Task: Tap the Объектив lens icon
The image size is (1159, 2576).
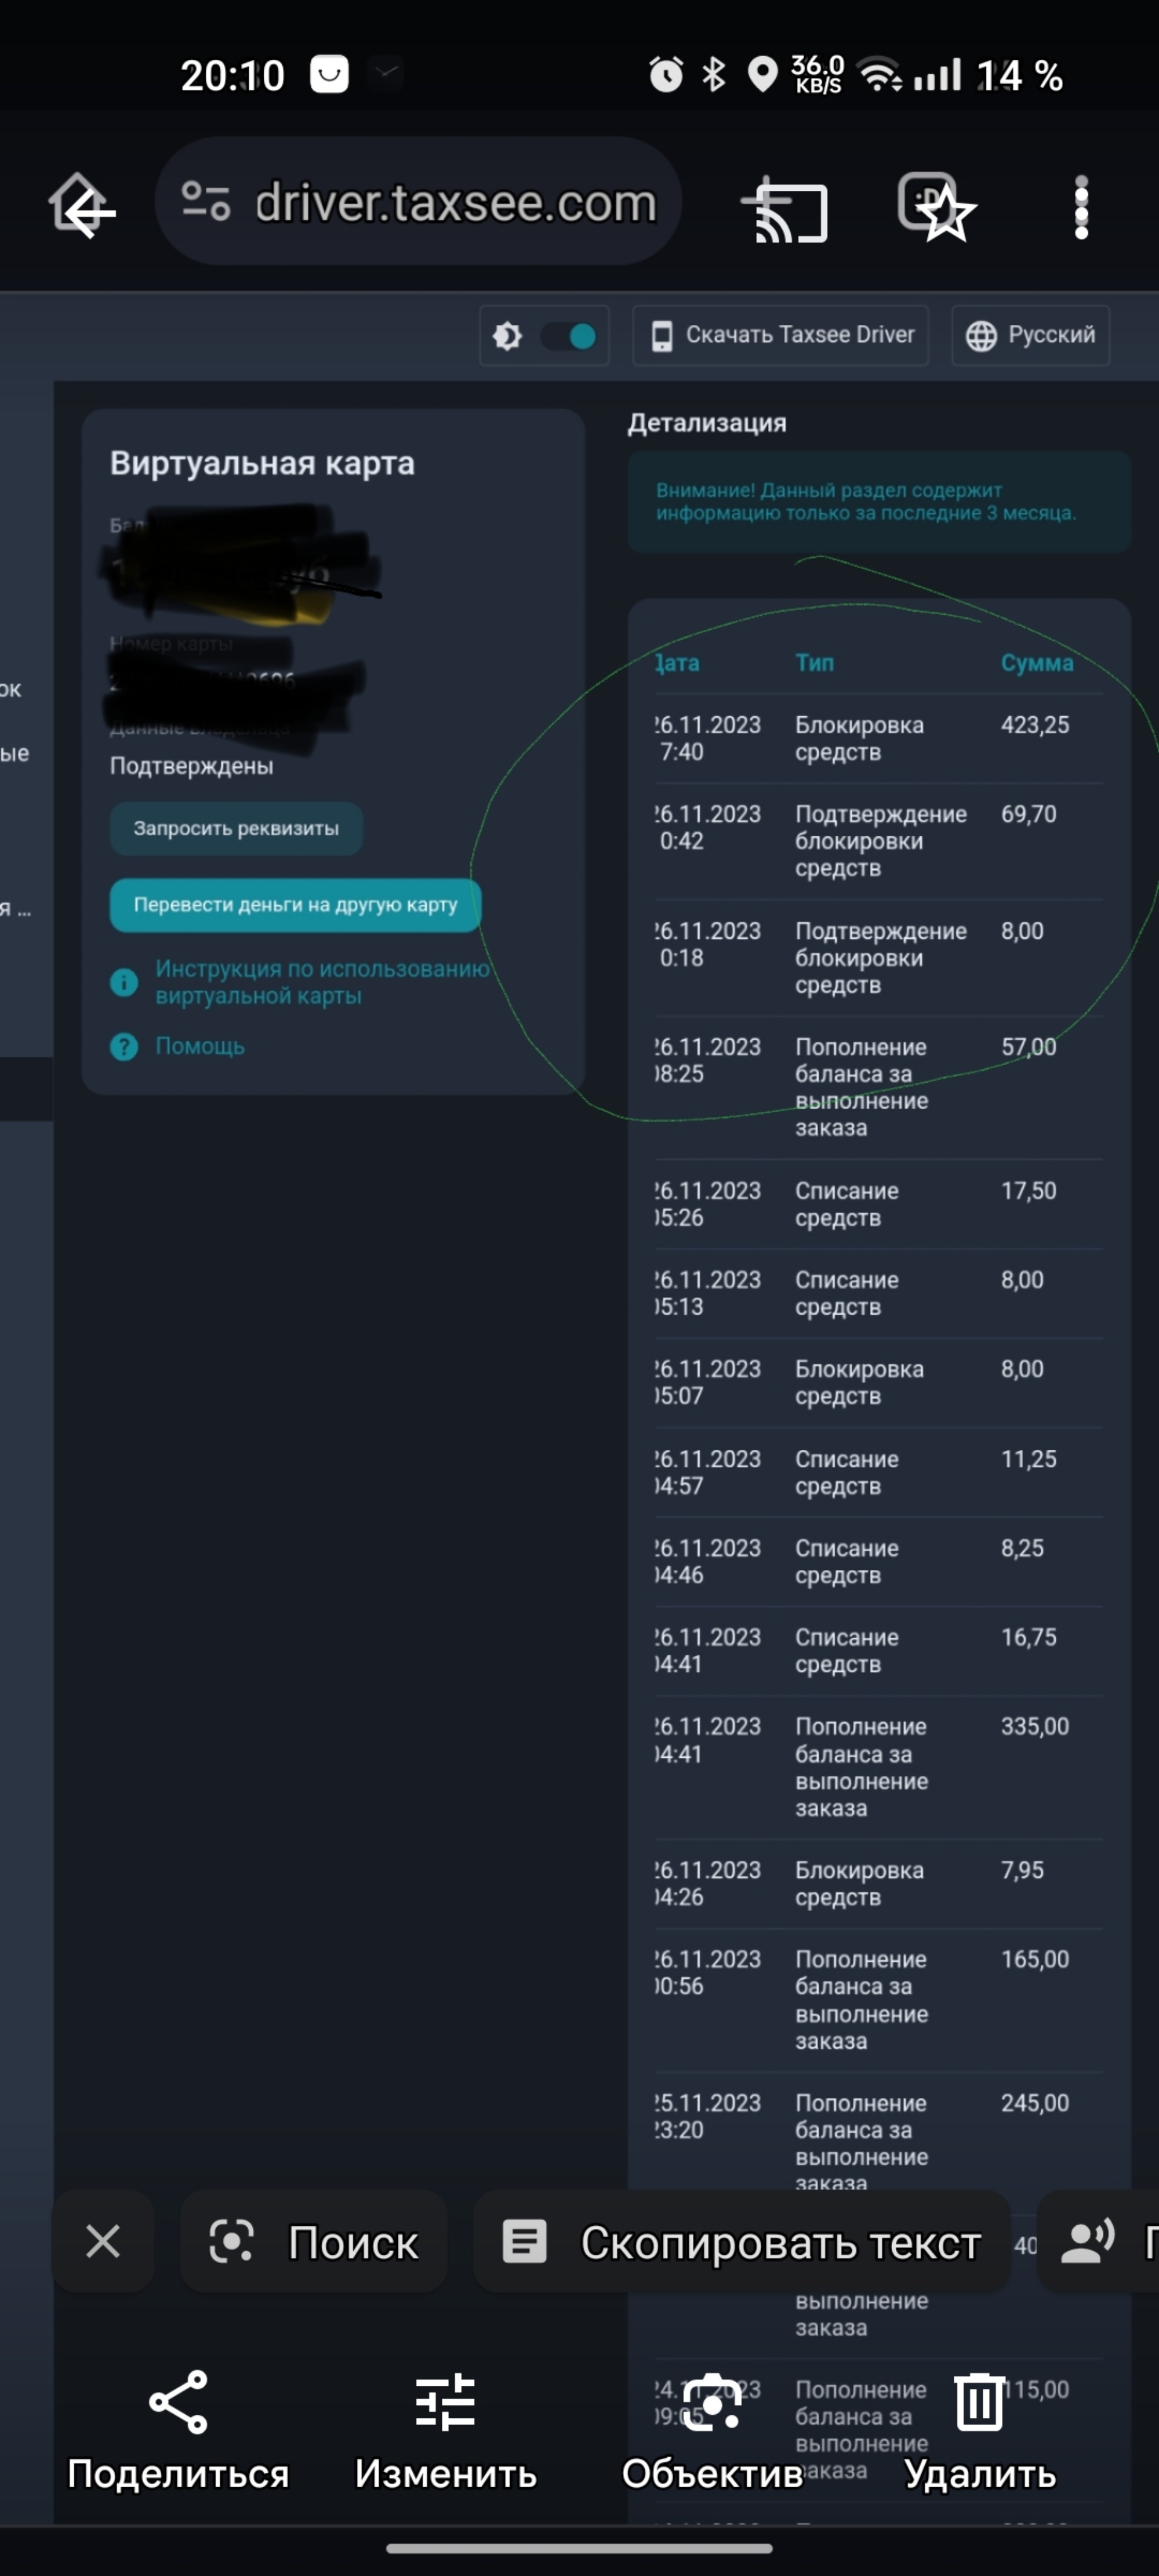Action: click(712, 2401)
